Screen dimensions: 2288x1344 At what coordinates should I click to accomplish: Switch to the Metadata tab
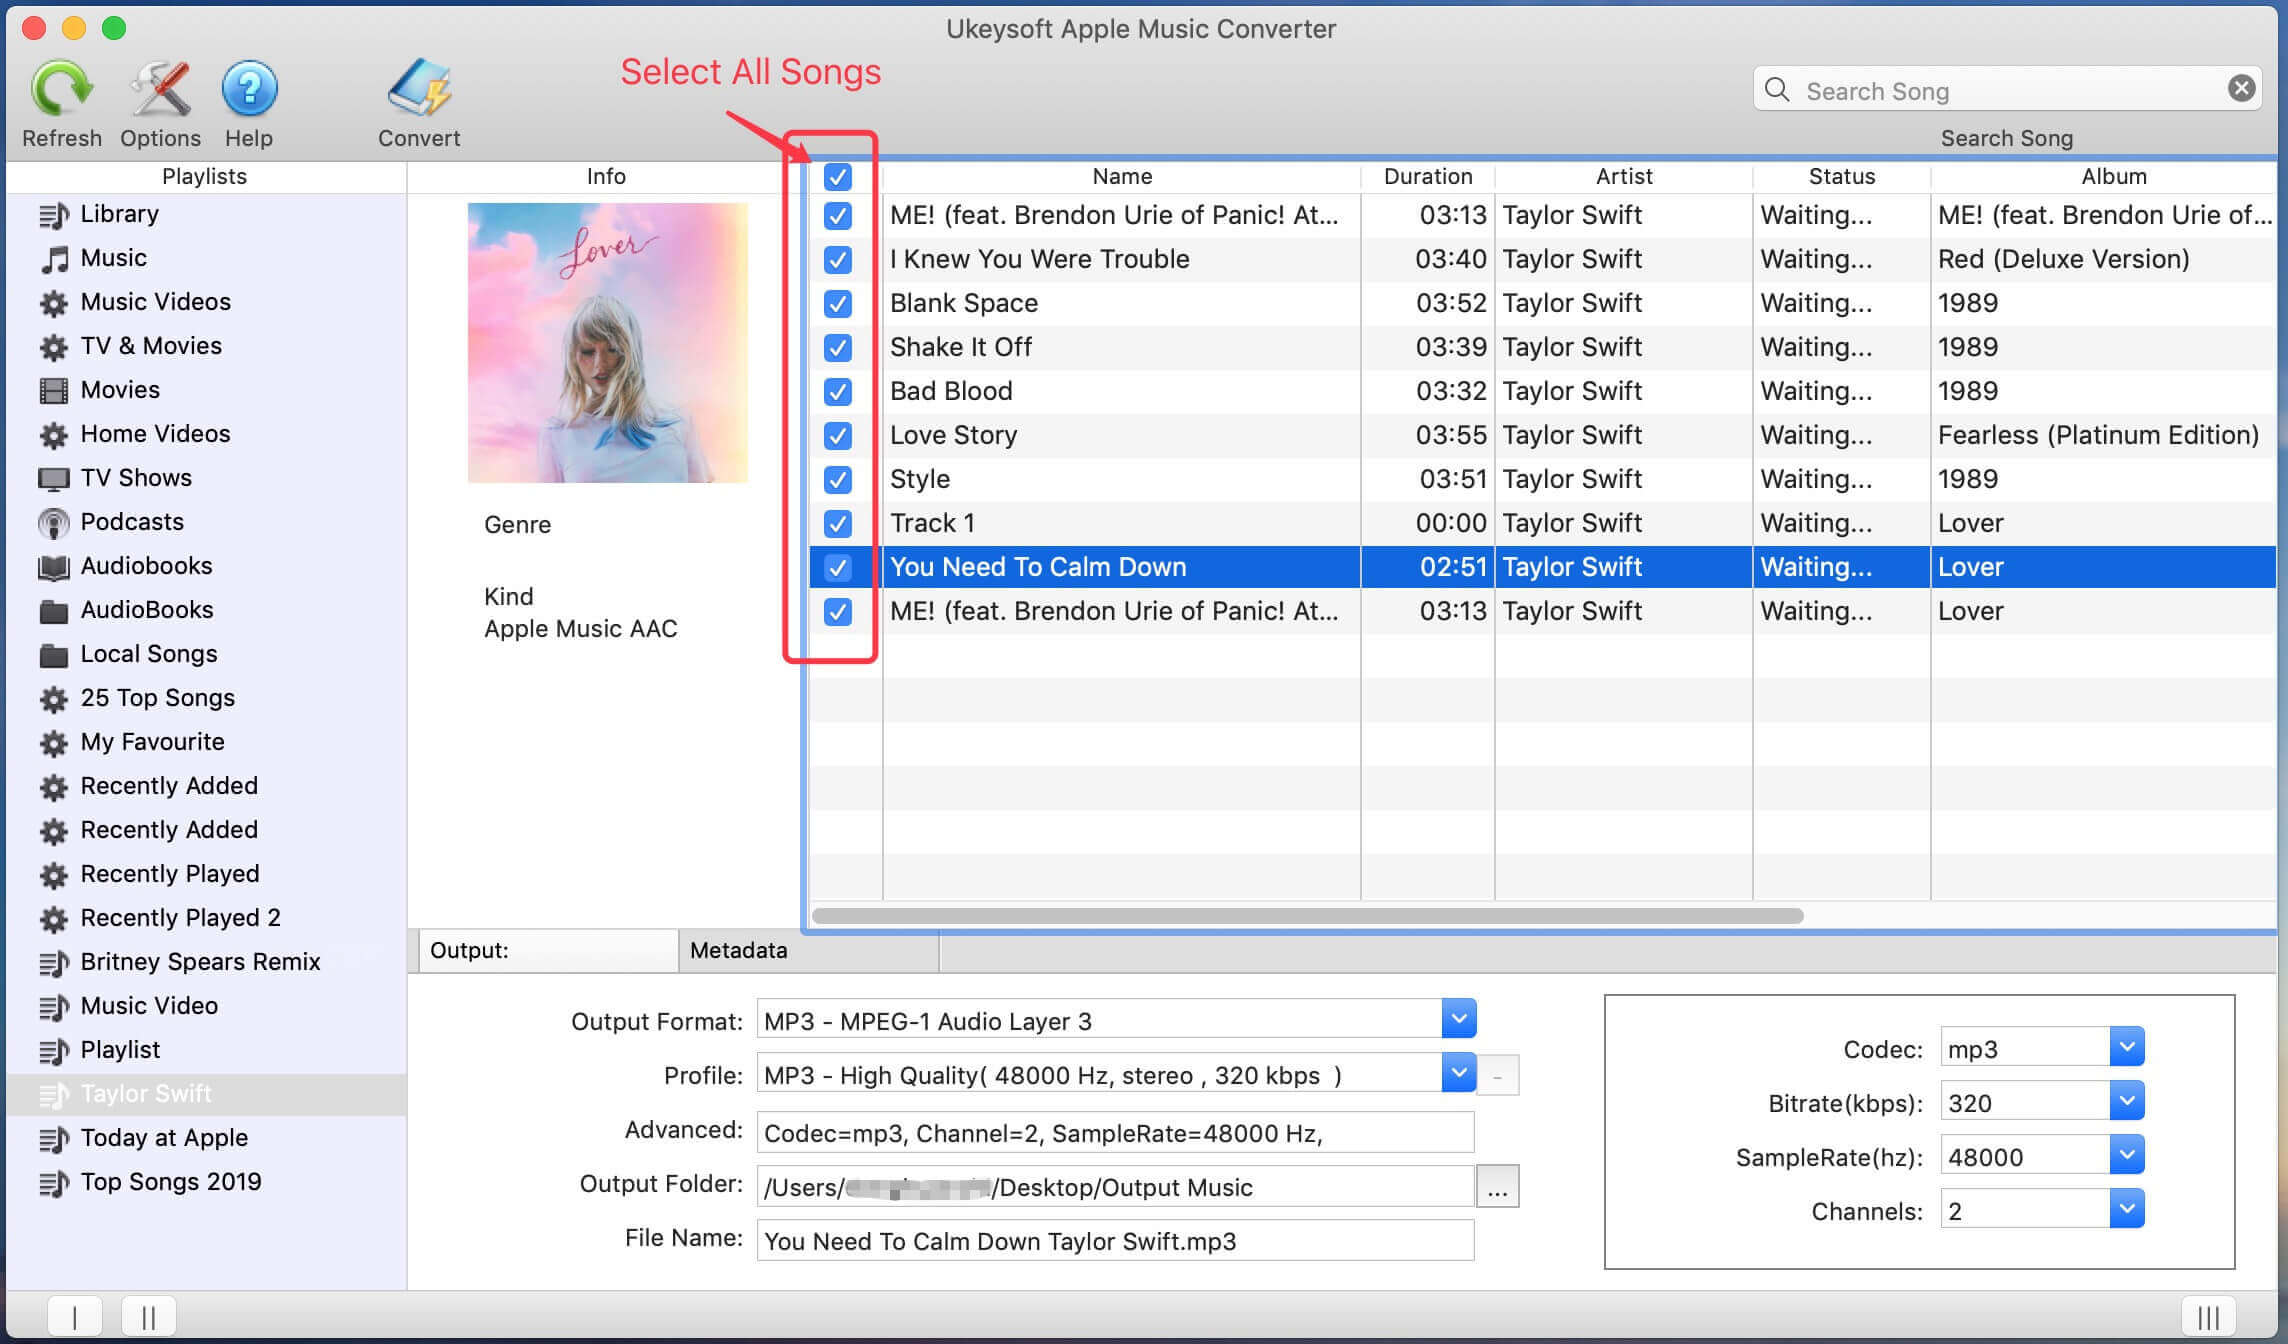coord(736,949)
